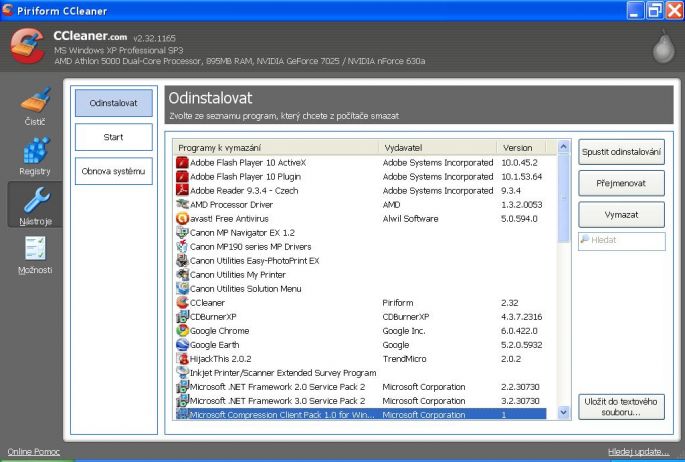Click the version 10.1.53.64 cell
This screenshot has height=462, width=685.
[x=522, y=176]
